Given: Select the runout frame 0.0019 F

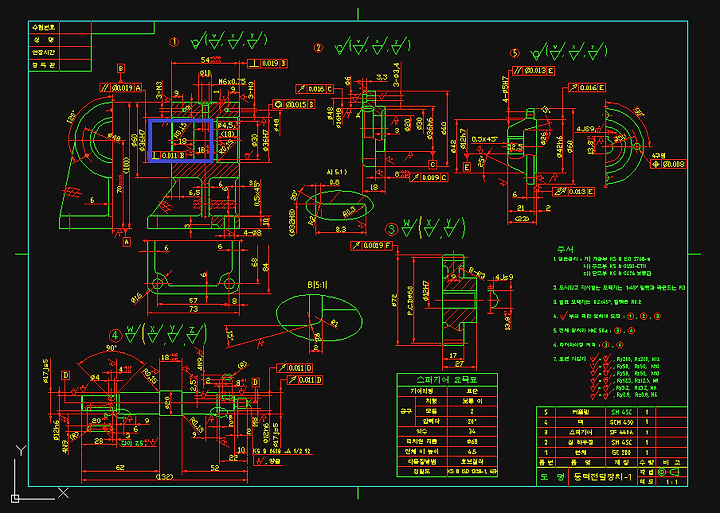Looking at the screenshot, I should [371, 246].
